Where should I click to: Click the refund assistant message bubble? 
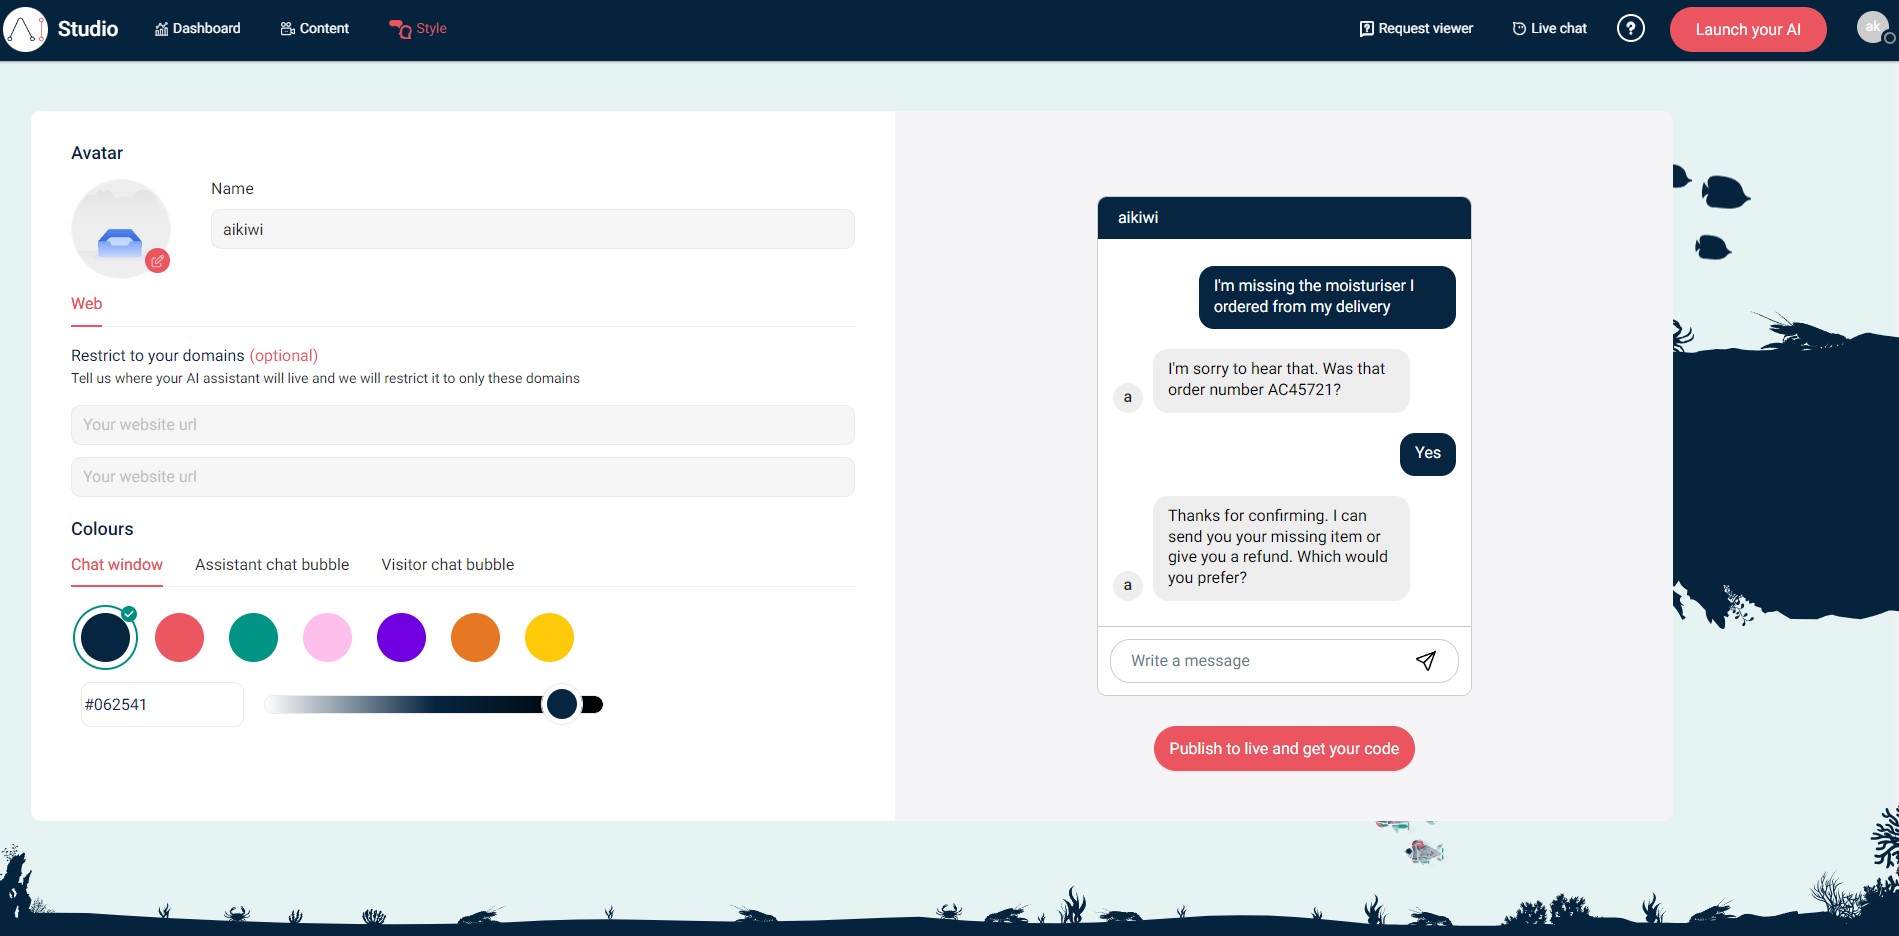pyautogui.click(x=1281, y=548)
